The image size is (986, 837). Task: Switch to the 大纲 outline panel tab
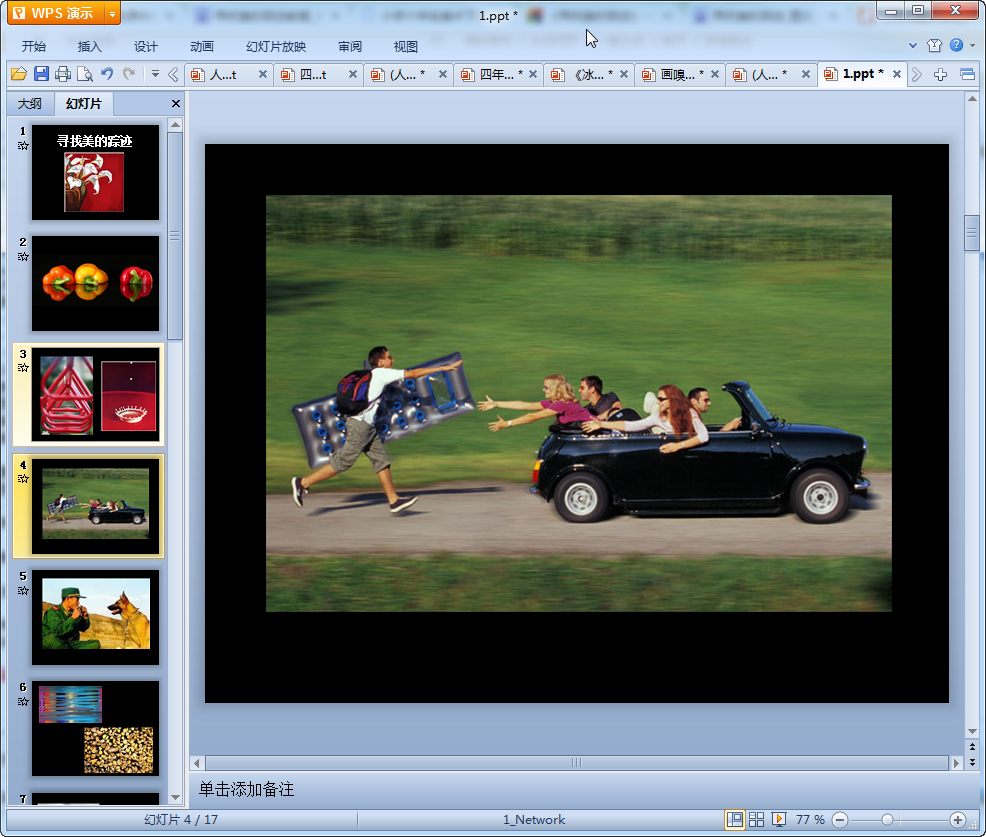click(30, 104)
